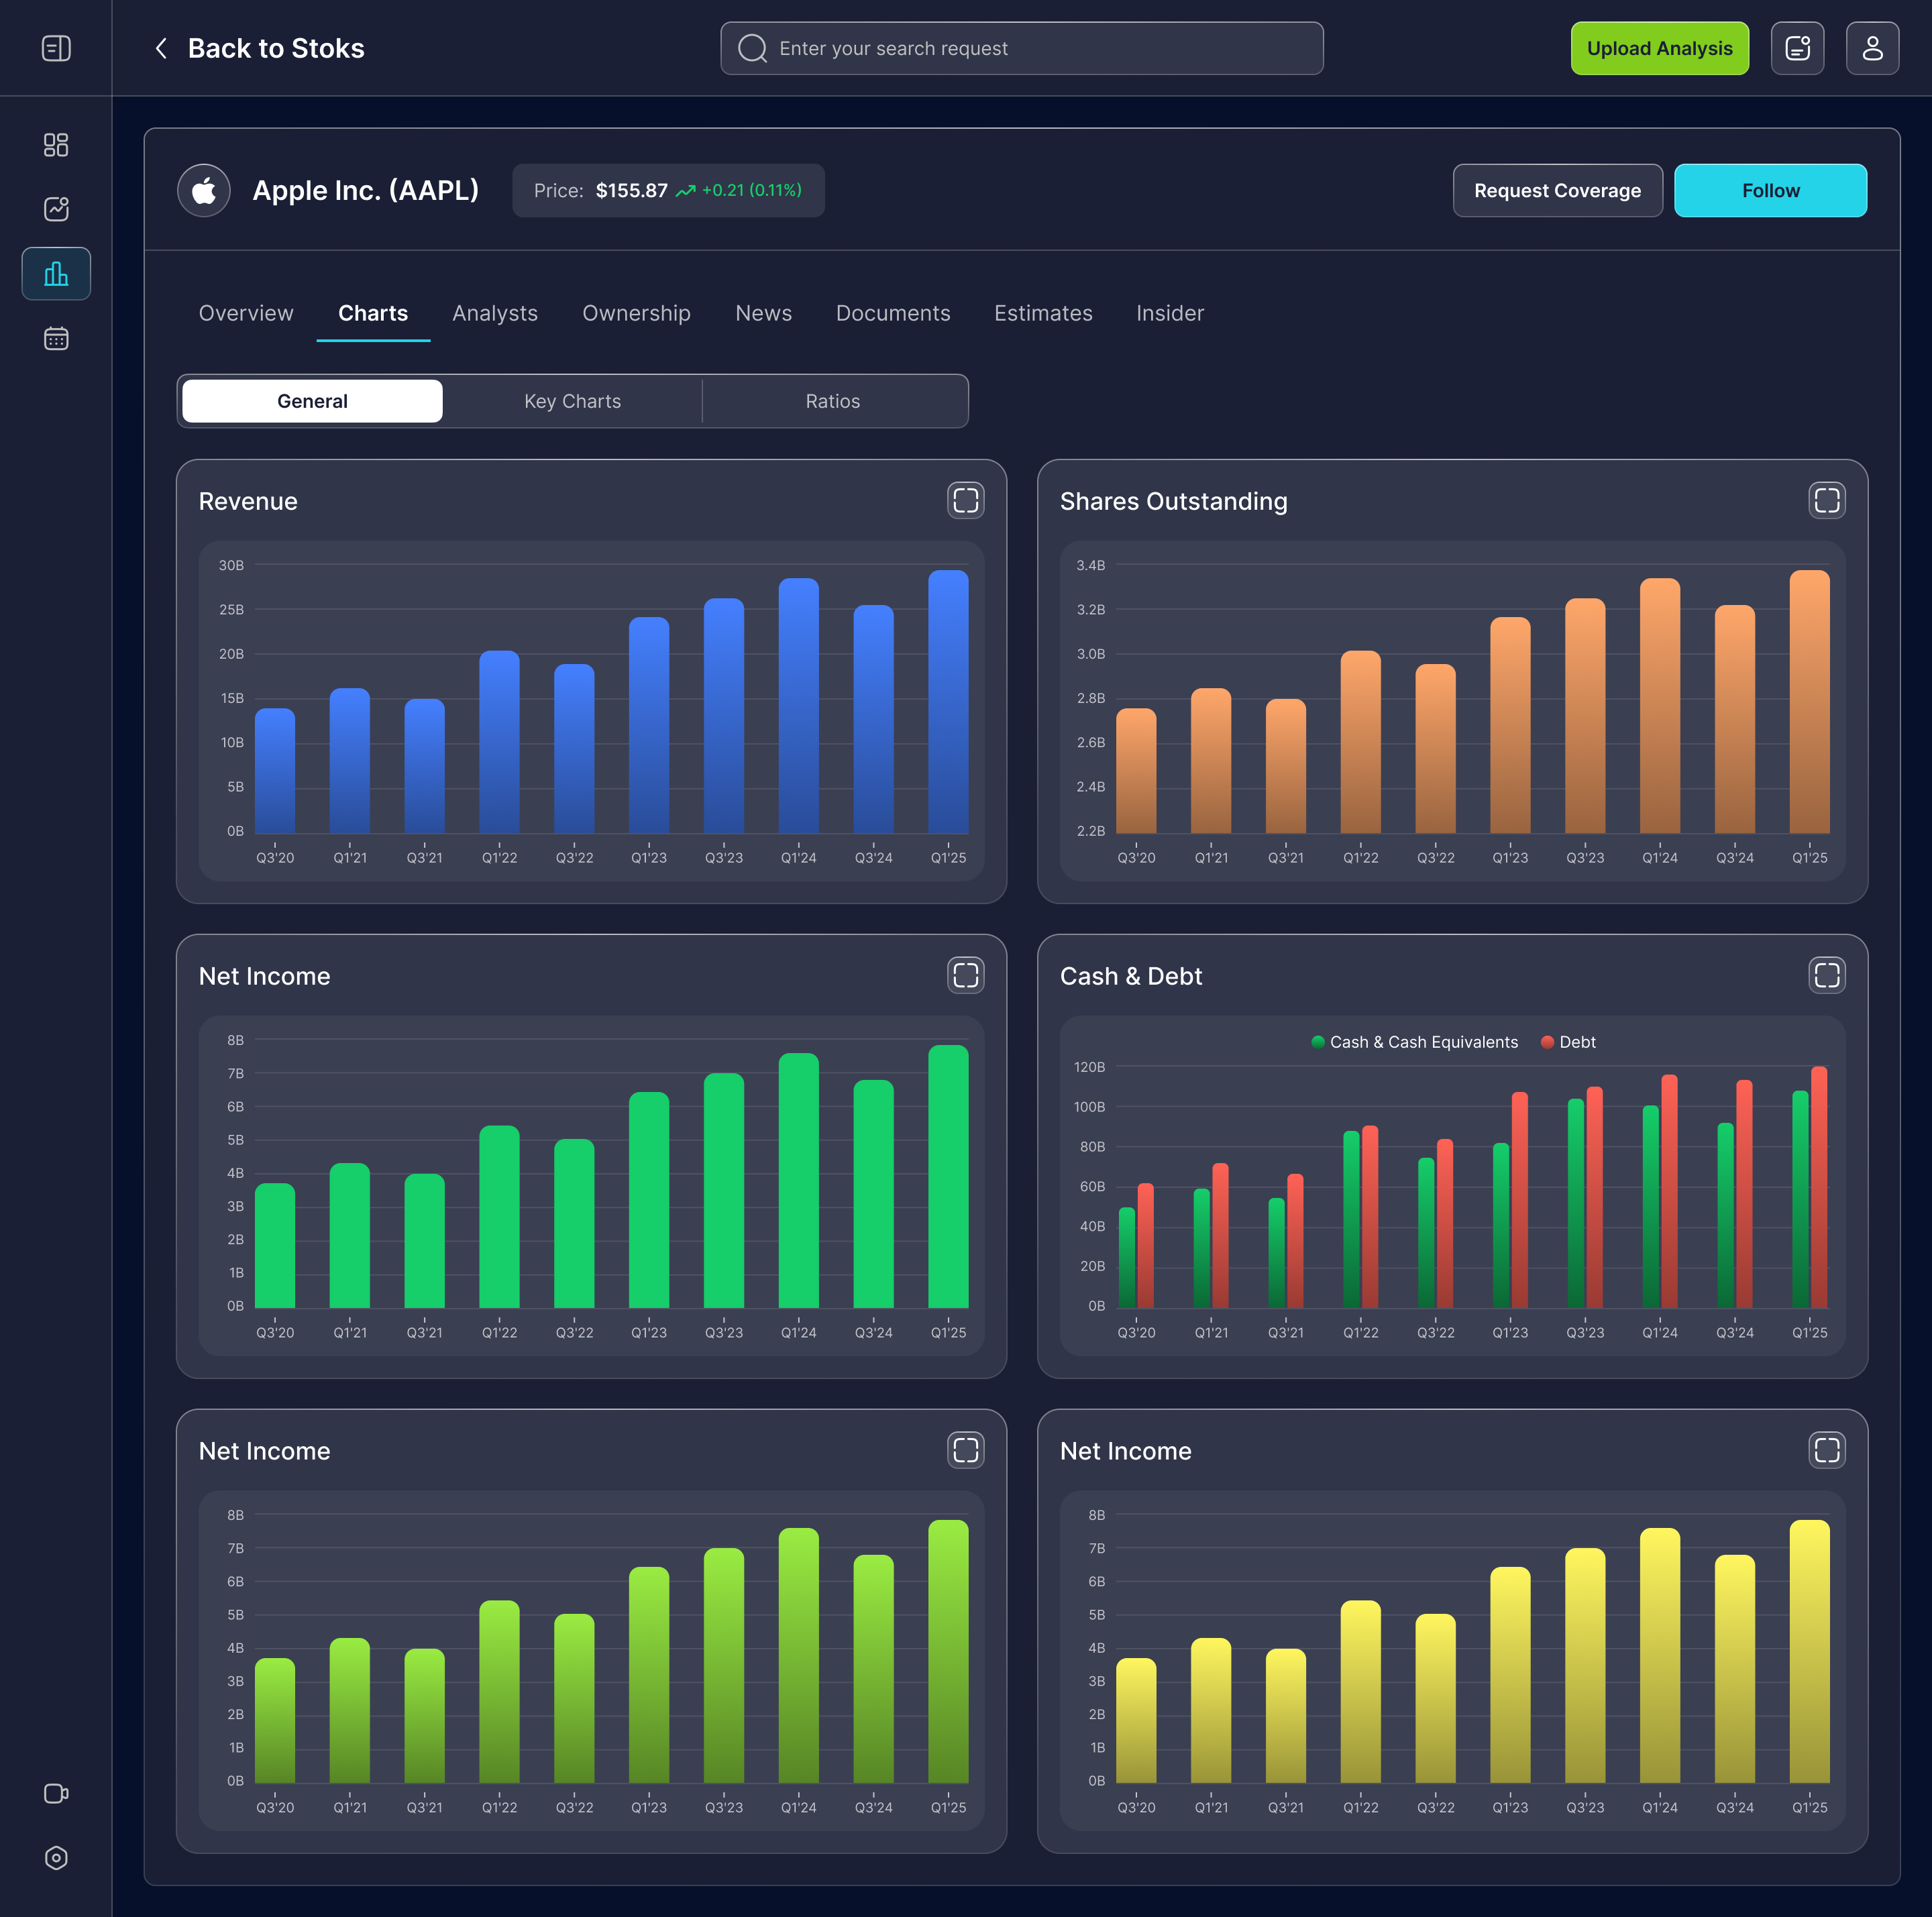Viewport: 1932px width, 1917px height.
Task: Collapse the sidebar using the panel icon
Action: (56, 47)
